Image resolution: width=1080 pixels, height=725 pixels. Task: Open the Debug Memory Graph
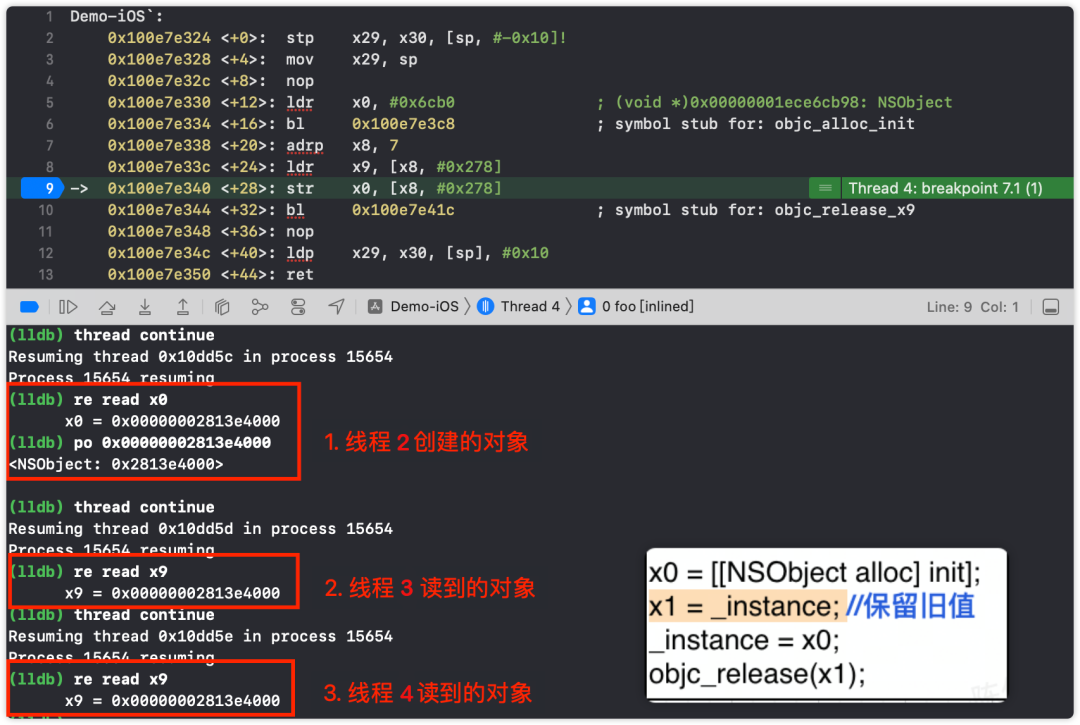click(x=260, y=307)
